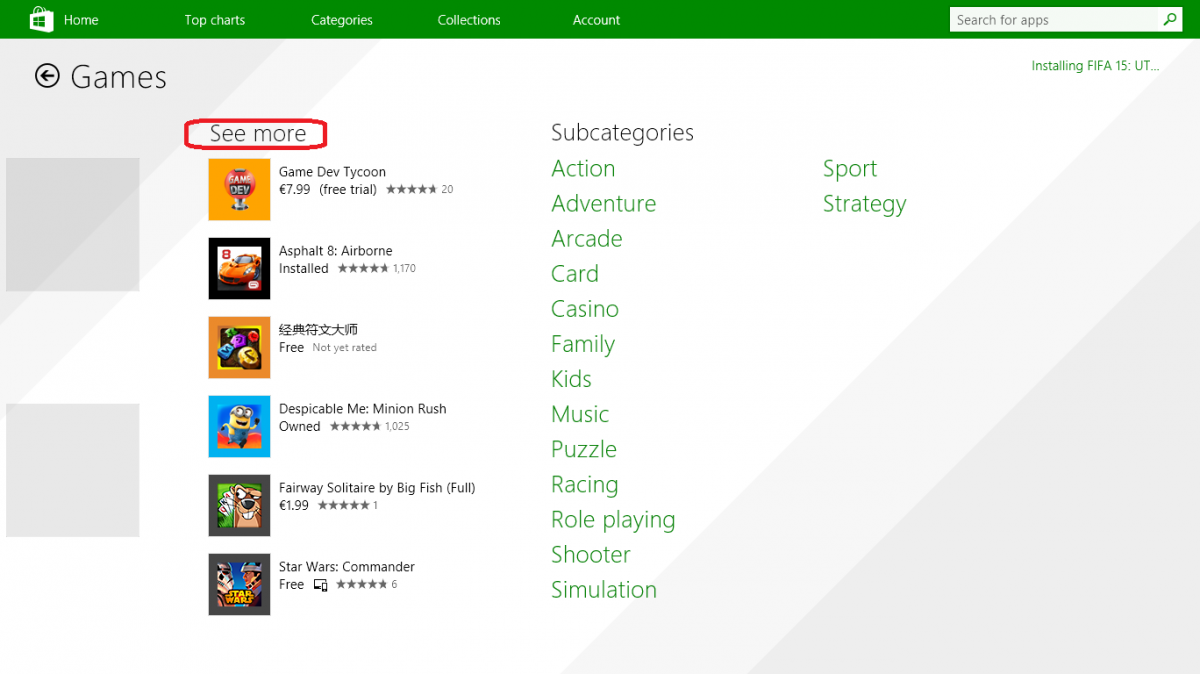
Task: Click Owned label under Despicable Me
Action: coord(300,426)
